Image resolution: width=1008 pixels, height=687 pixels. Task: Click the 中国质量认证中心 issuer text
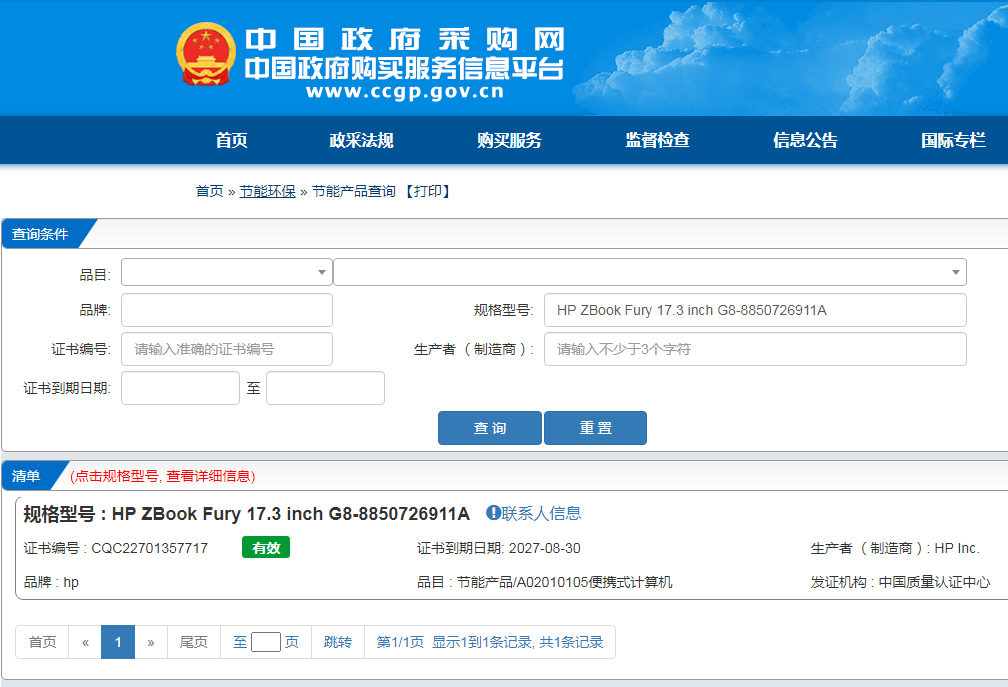pos(934,582)
